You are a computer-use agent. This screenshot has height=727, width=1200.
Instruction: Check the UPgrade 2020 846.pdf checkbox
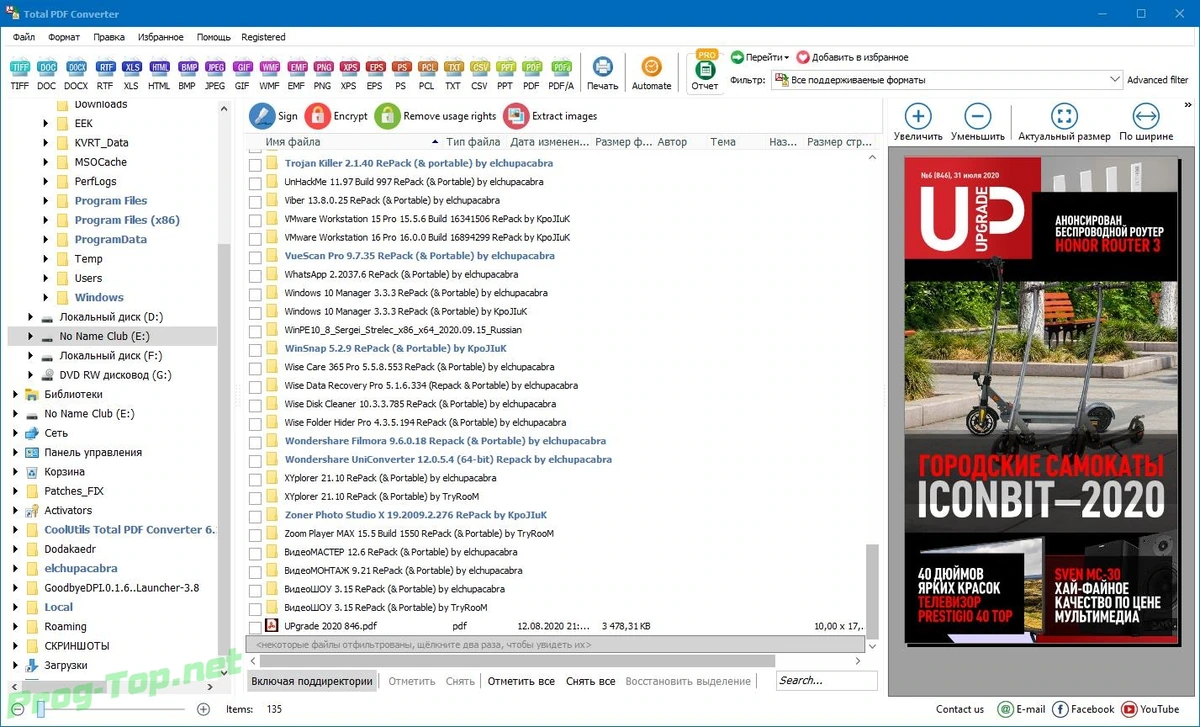[x=254, y=626]
